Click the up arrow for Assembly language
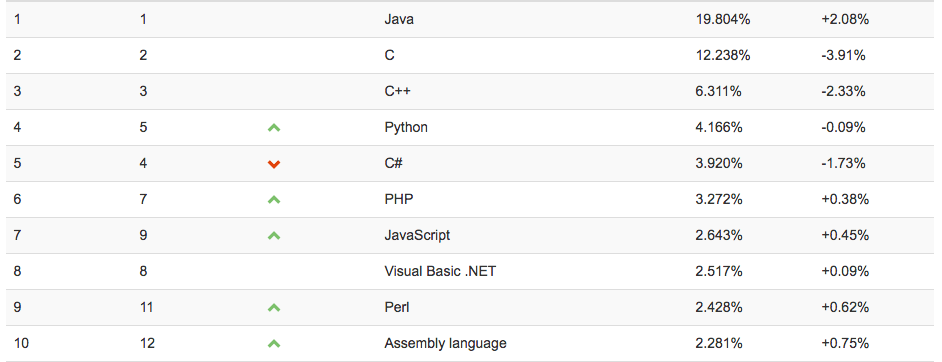 click(x=274, y=344)
